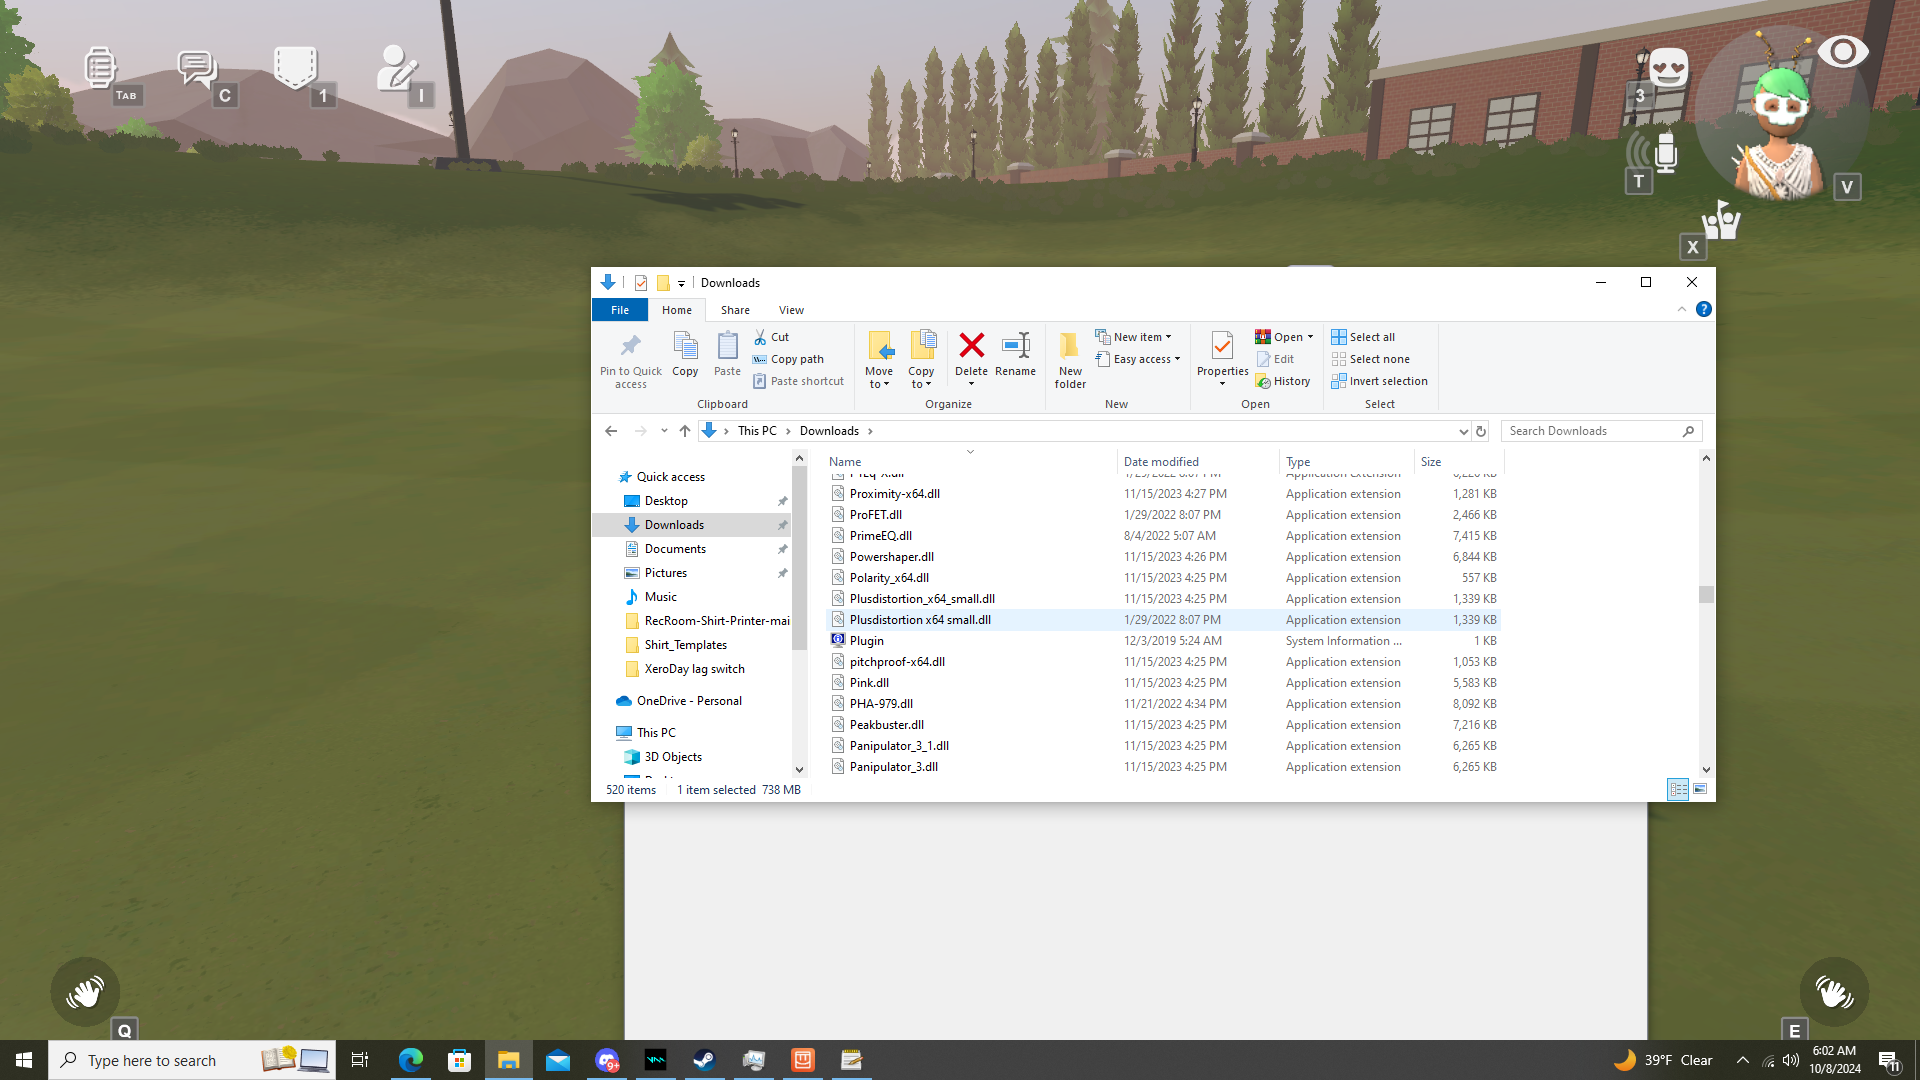The width and height of the screenshot is (1920, 1080).
Task: Click the Copy path ribbon item
Action: point(796,359)
